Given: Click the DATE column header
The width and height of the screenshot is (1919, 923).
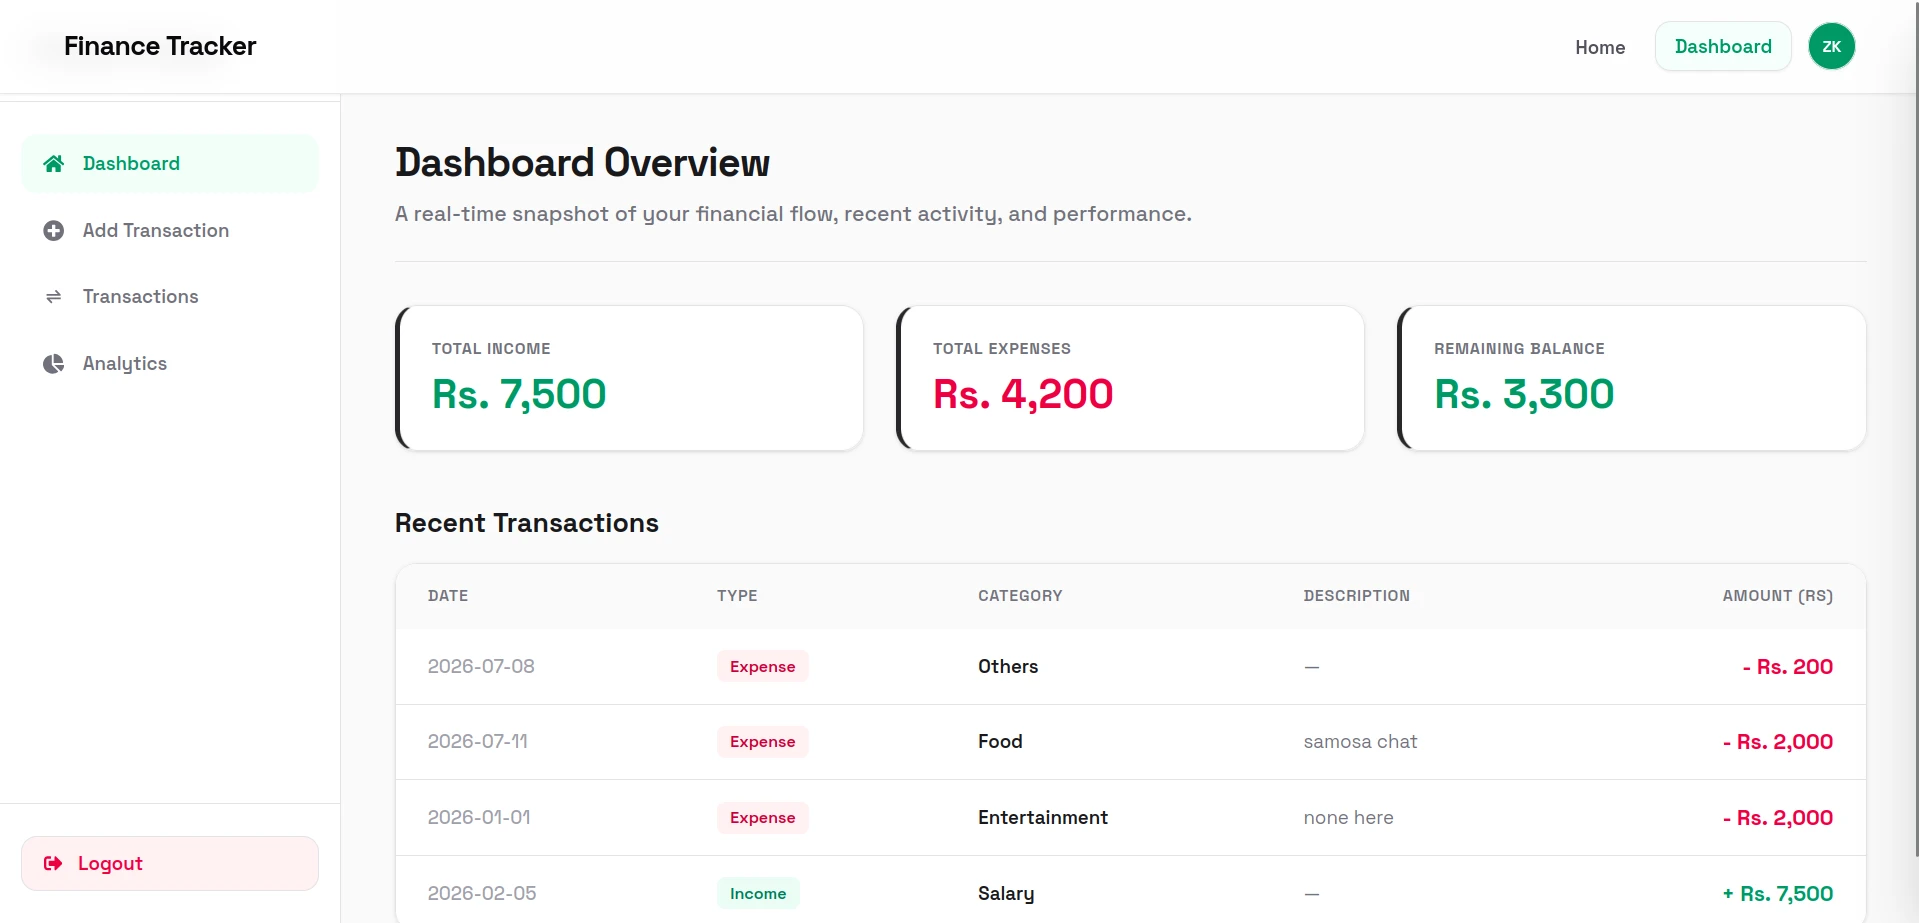Looking at the screenshot, I should [448, 596].
